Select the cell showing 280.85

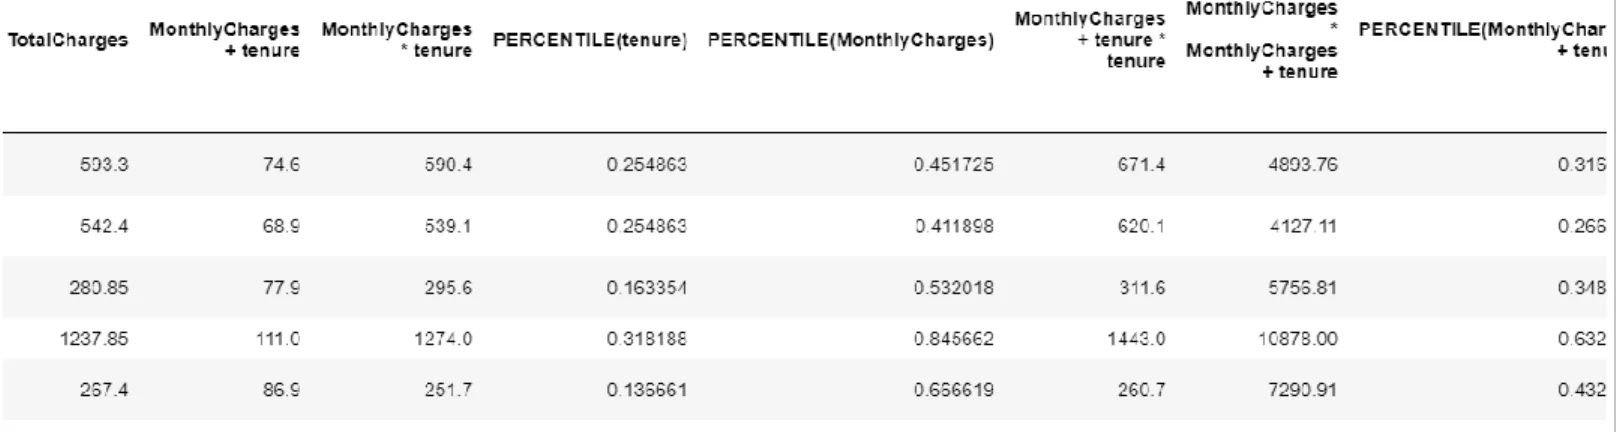[x=99, y=288]
